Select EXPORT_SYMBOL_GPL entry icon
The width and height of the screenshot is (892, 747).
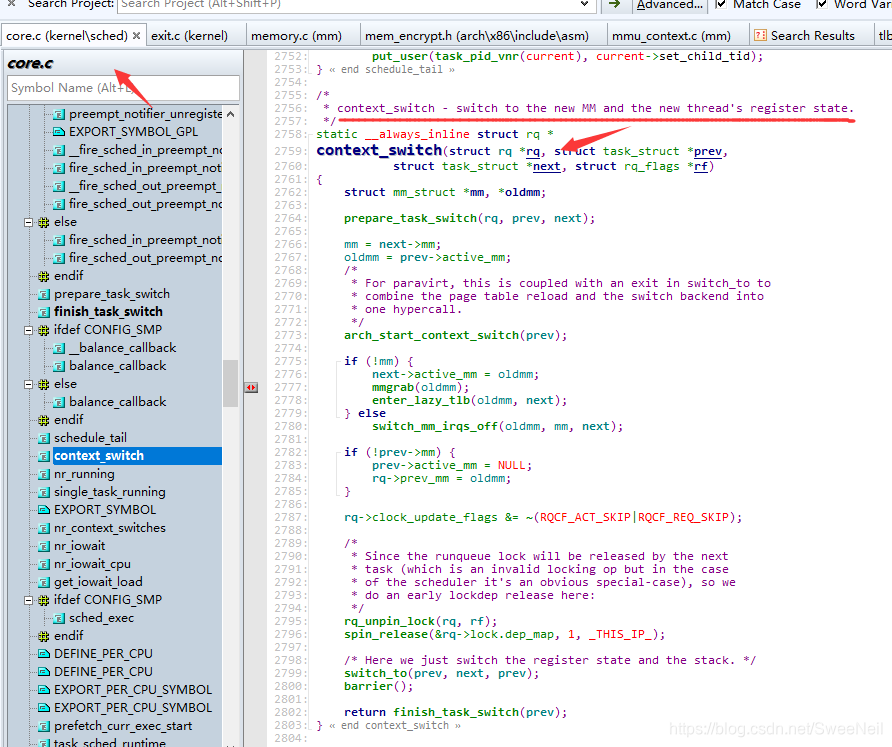(x=59, y=132)
